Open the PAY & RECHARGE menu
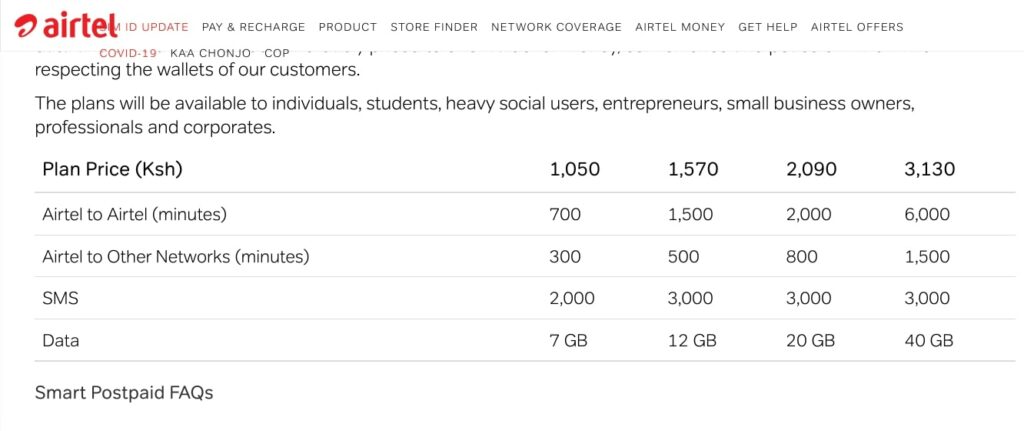Viewport: 1024px width, 431px height. (253, 27)
